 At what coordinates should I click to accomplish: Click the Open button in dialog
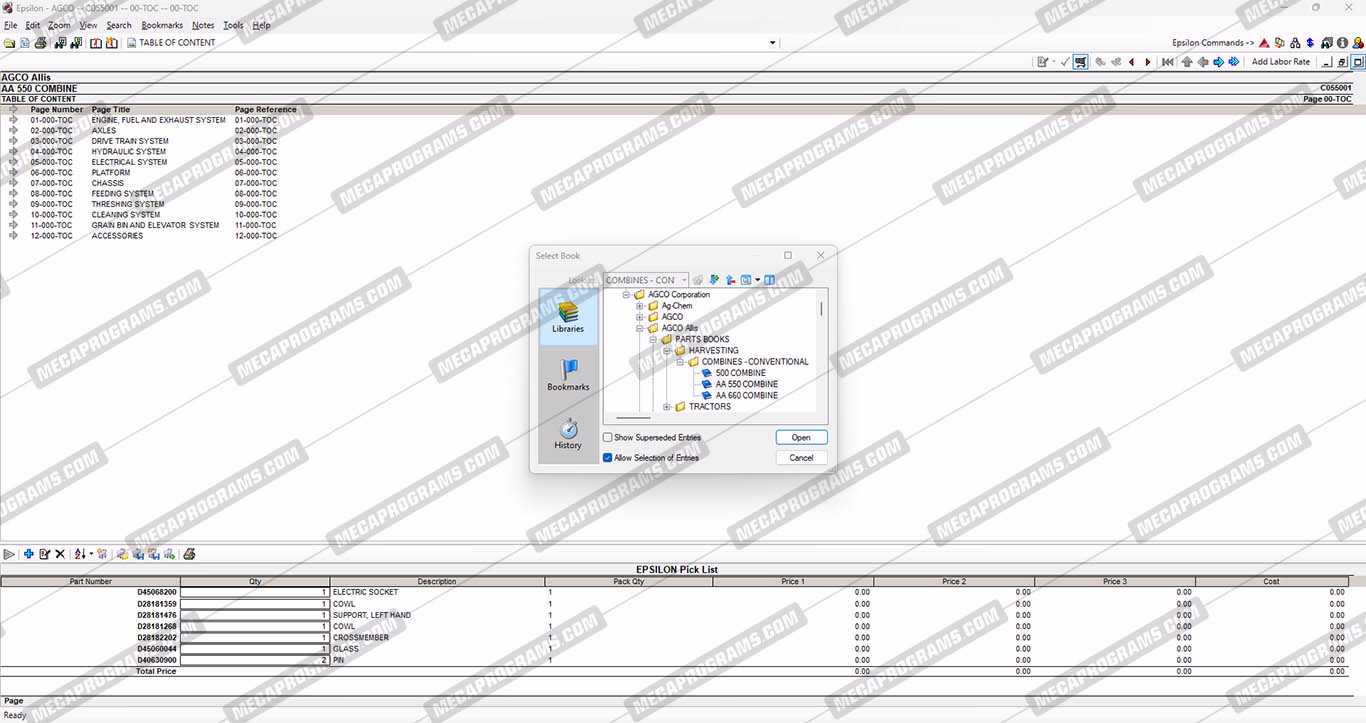point(801,438)
